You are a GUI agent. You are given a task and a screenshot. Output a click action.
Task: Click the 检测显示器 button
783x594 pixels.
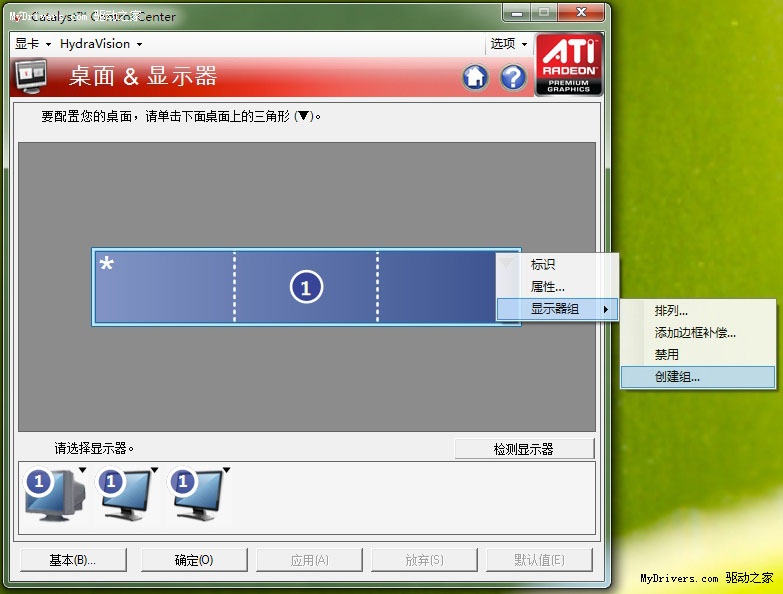(x=523, y=449)
